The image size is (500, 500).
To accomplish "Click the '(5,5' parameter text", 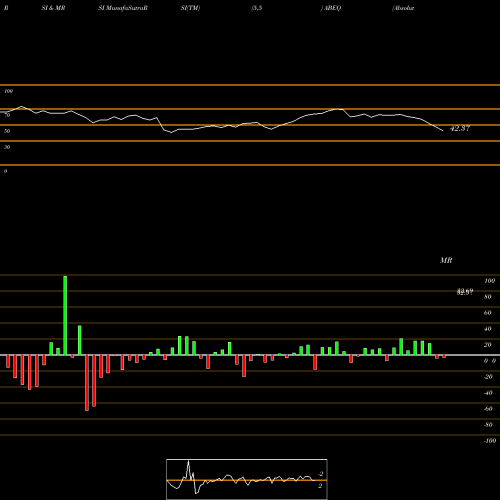I will tap(257, 8).
